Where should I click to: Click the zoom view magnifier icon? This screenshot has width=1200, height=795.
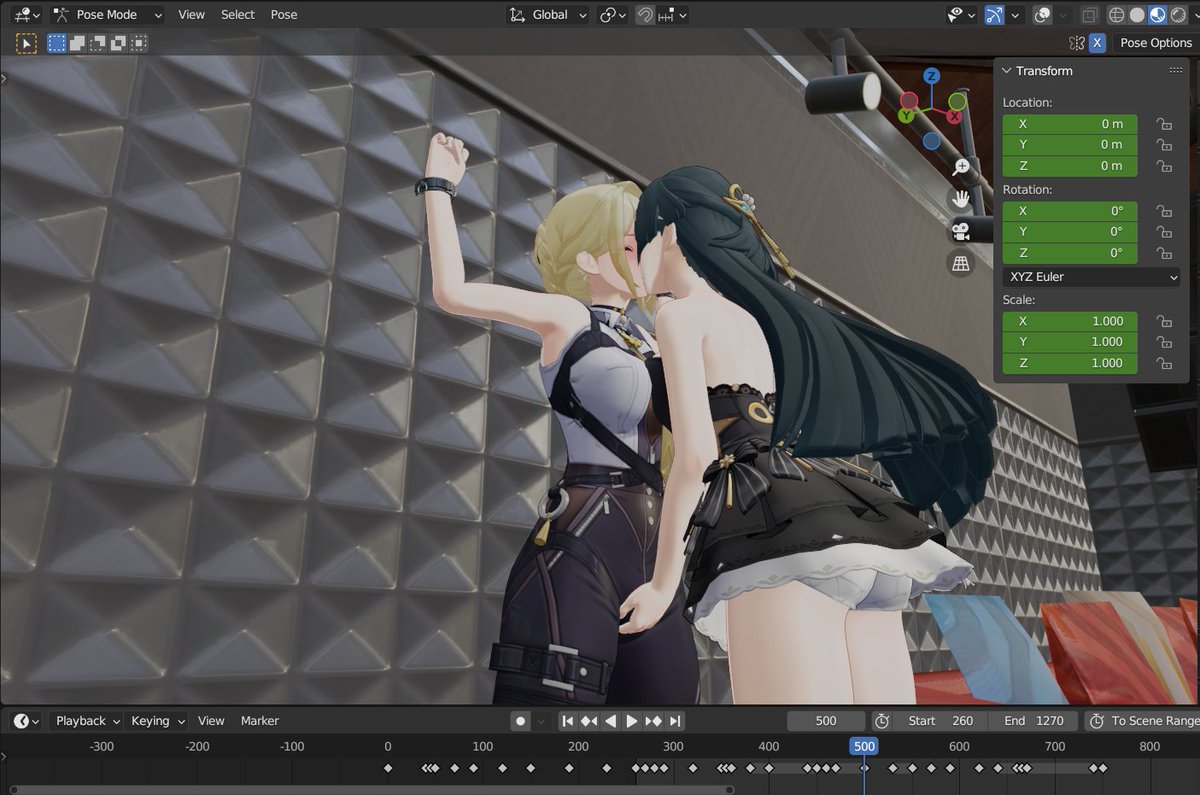point(961,167)
